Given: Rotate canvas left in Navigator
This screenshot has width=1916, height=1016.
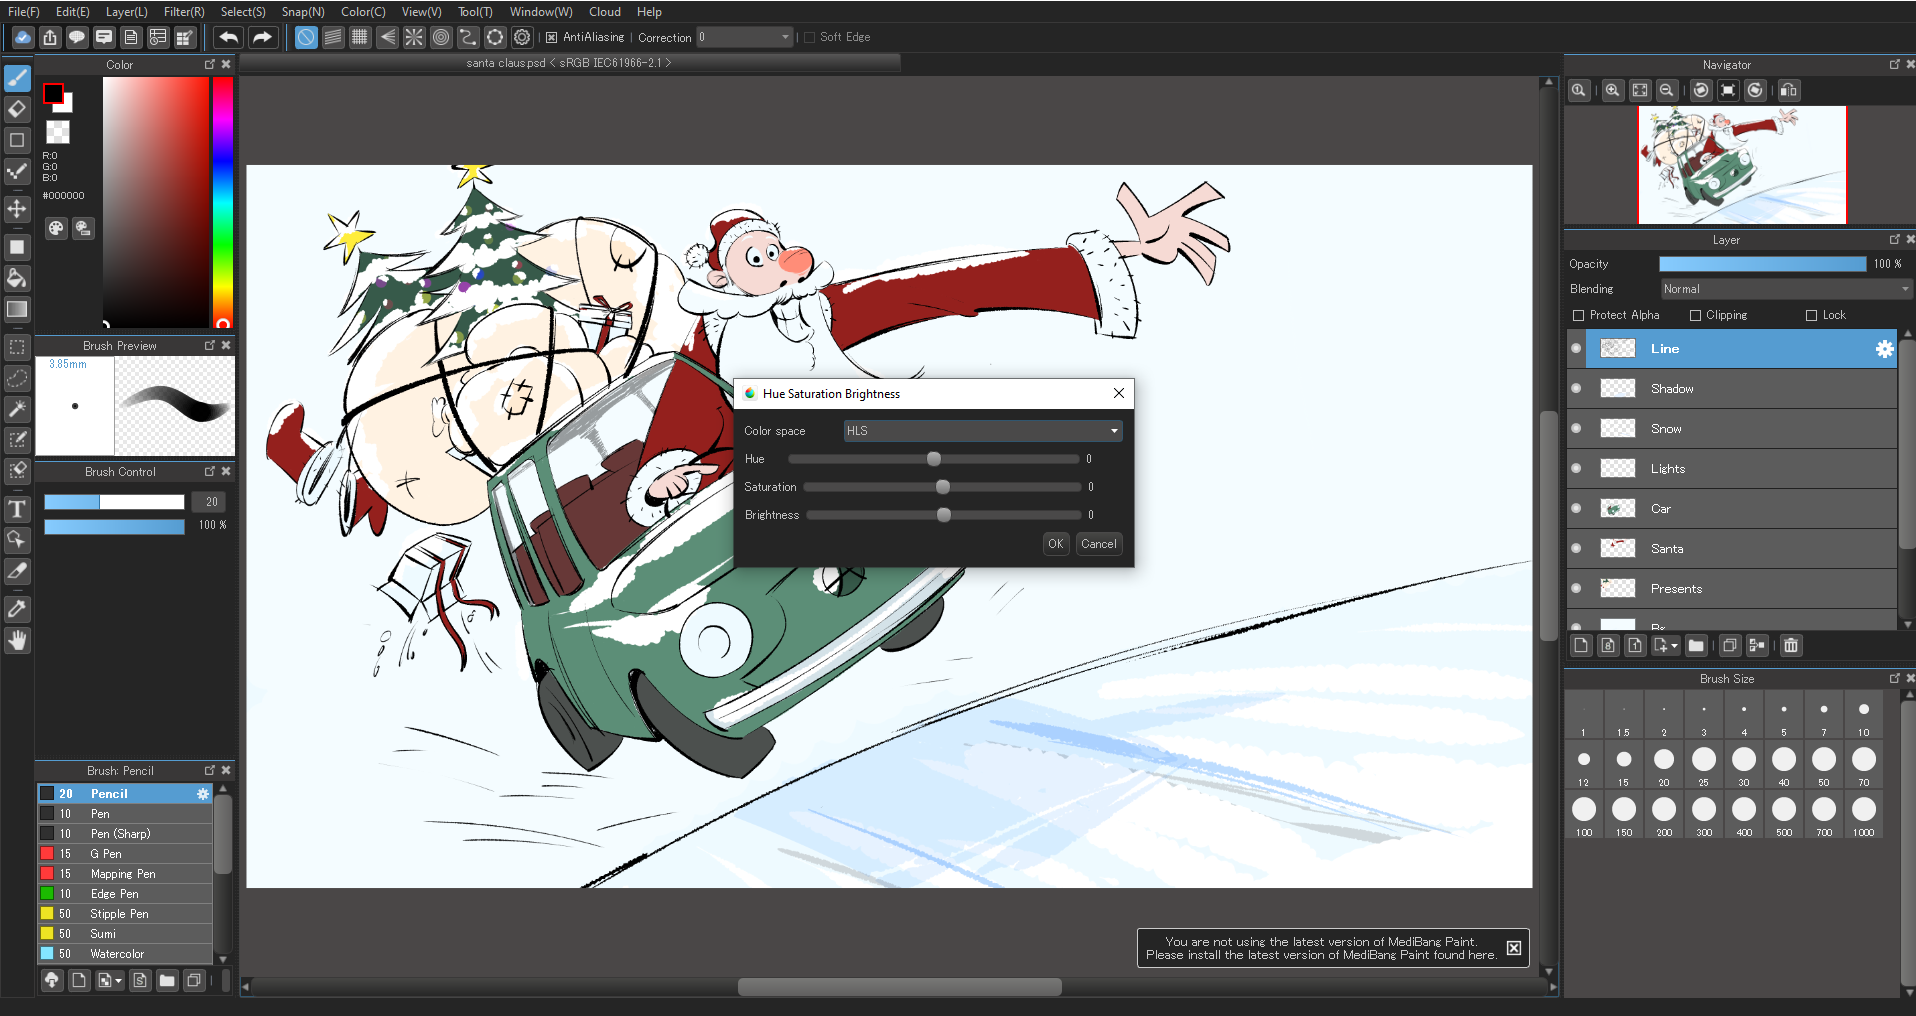Looking at the screenshot, I should click(x=1701, y=90).
